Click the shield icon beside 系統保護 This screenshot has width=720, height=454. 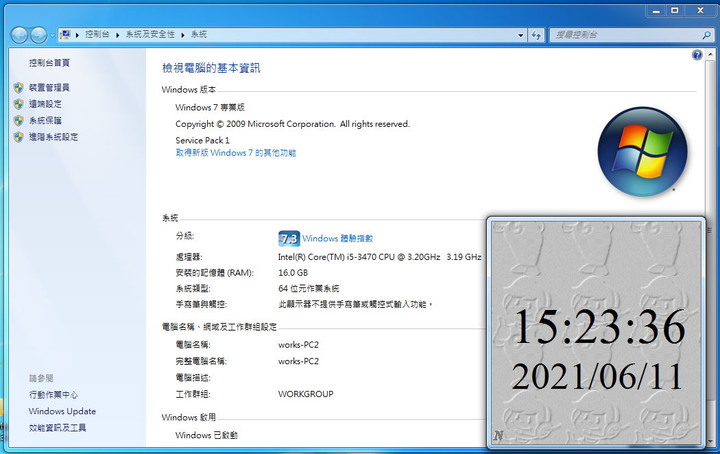click(18, 121)
